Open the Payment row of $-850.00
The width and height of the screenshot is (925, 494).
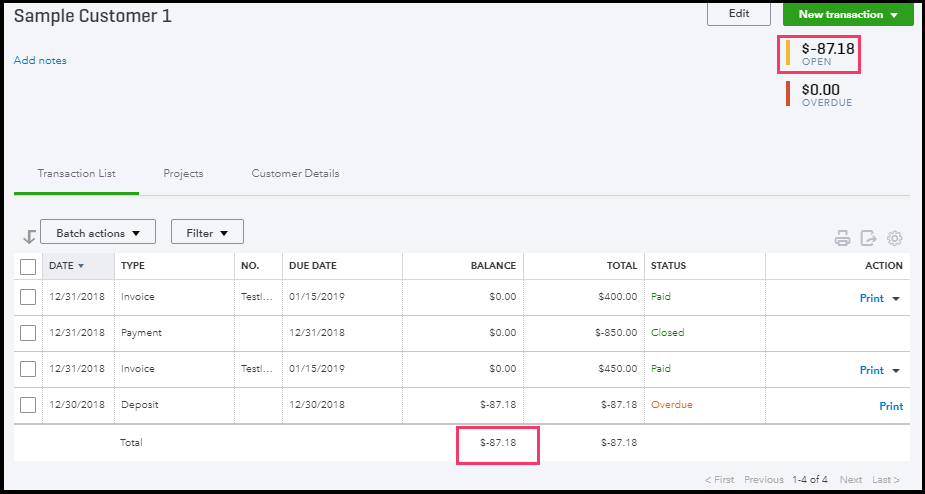coord(462,333)
